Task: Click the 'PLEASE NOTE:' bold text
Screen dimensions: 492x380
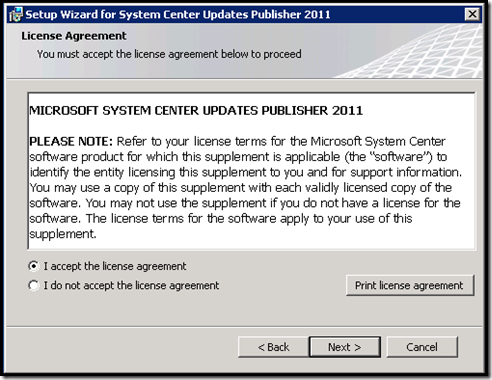Action: coord(71,141)
